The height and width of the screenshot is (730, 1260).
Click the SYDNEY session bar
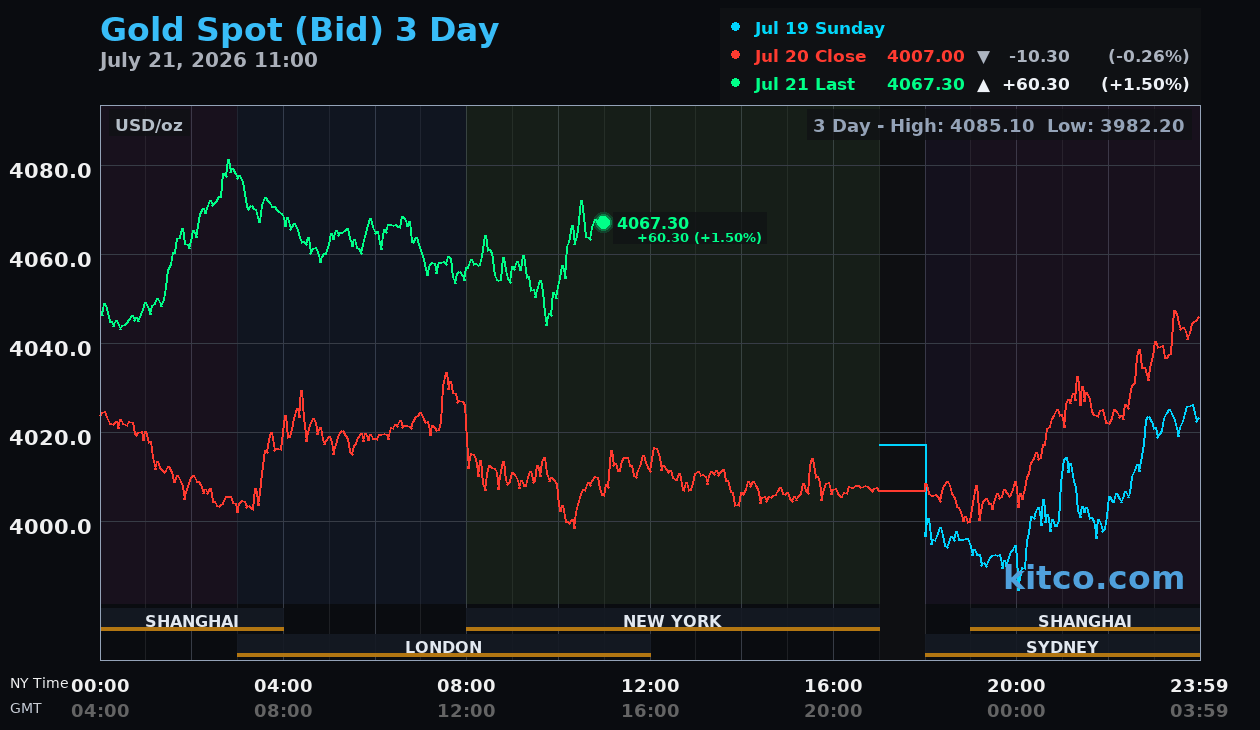pos(1062,646)
